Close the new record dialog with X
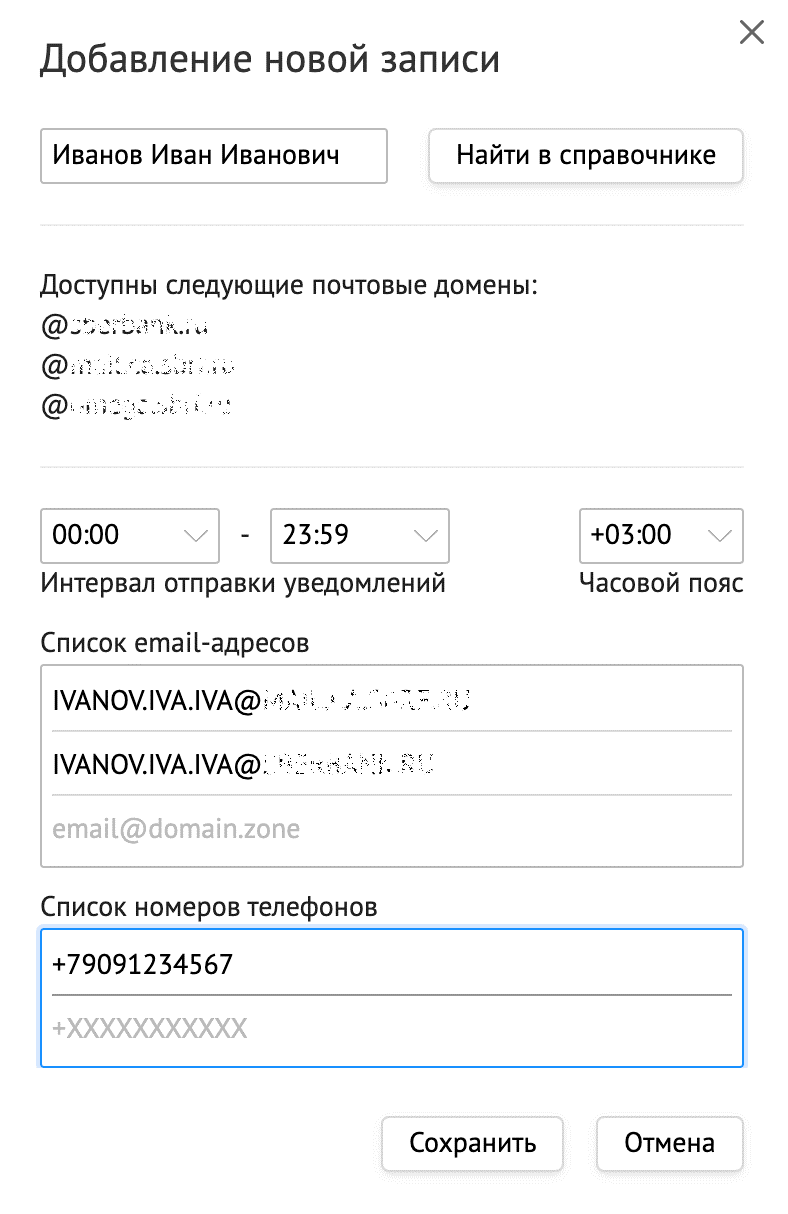The width and height of the screenshot is (788, 1214). [751, 33]
